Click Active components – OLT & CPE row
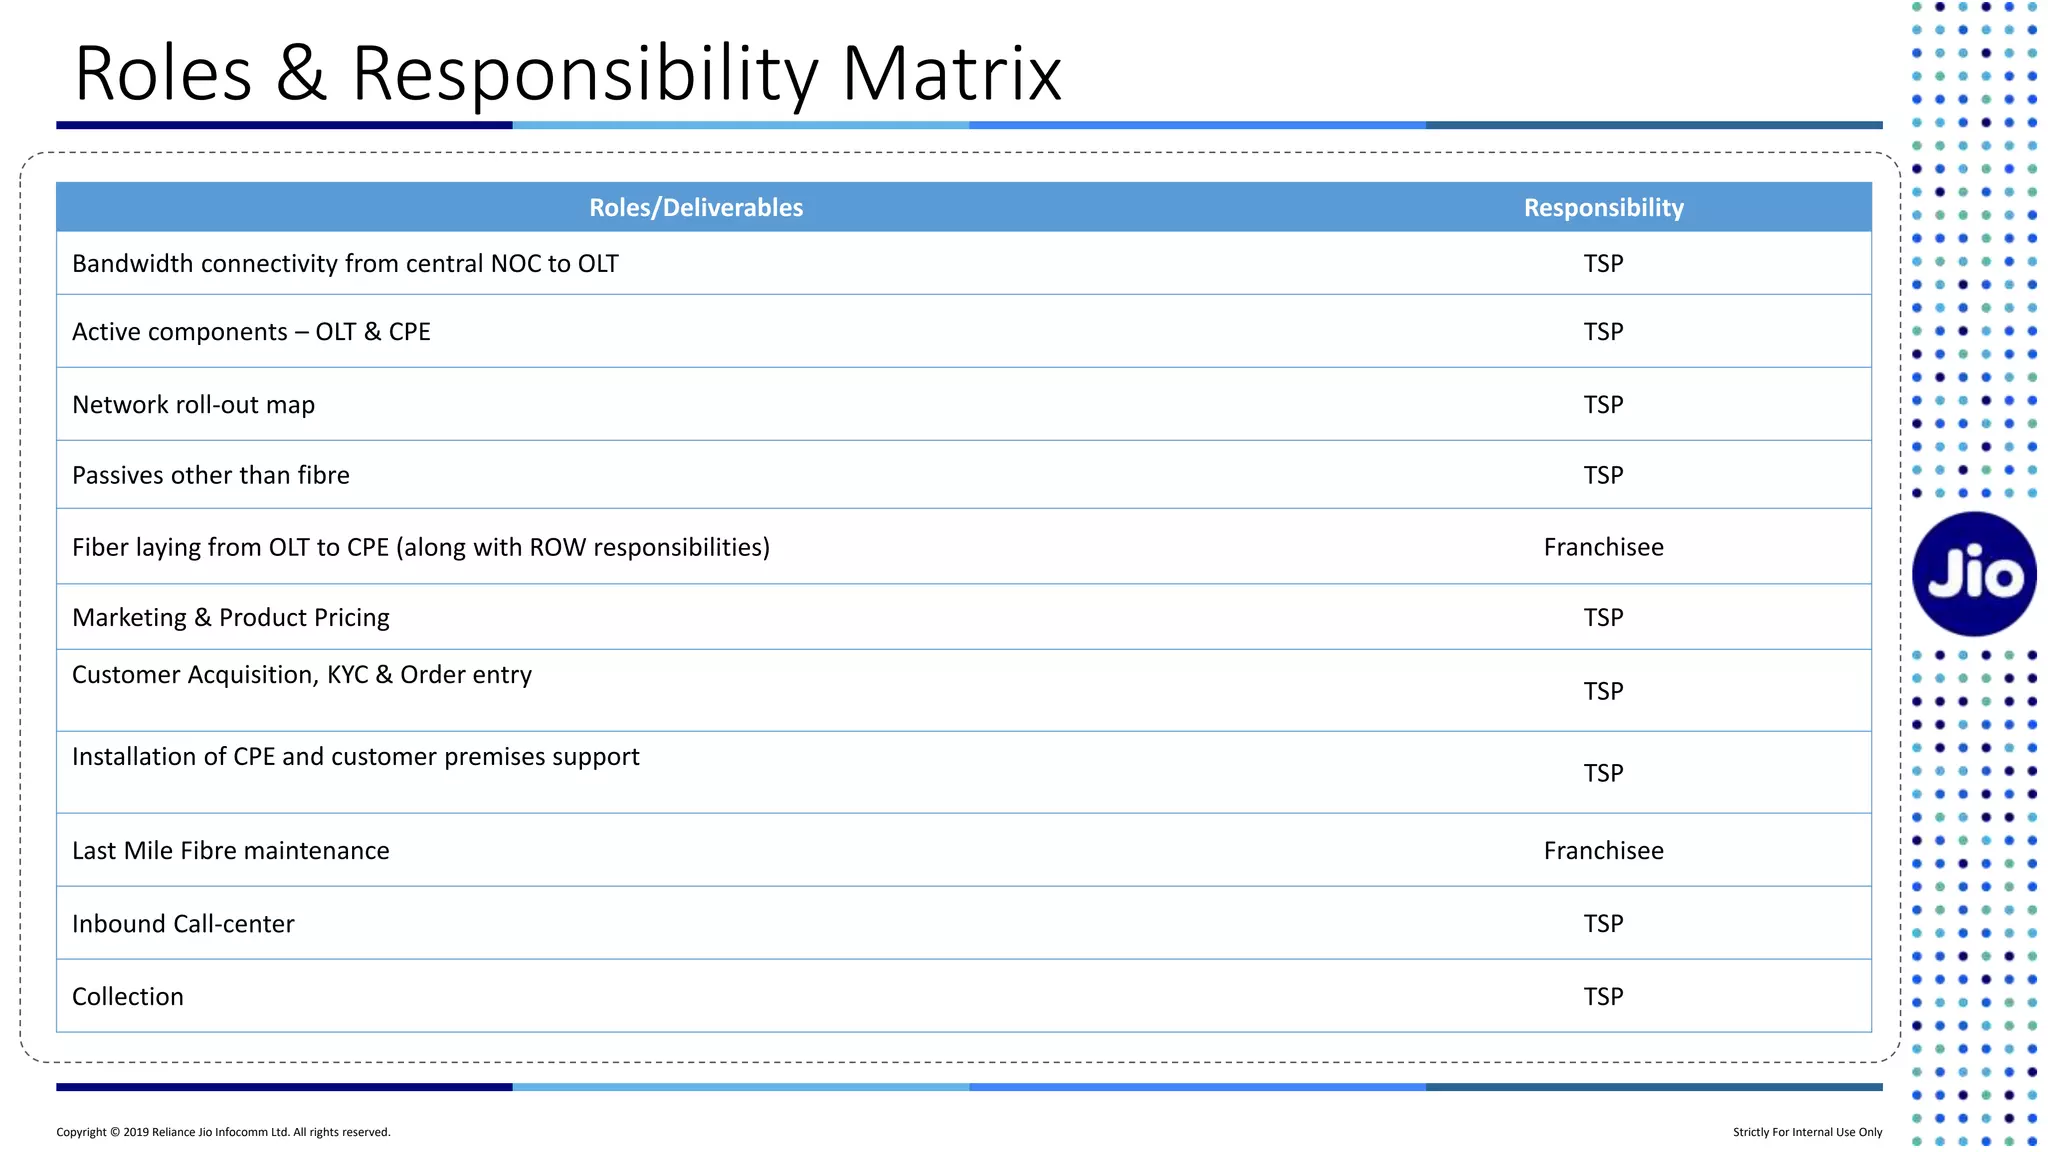 tap(251, 332)
